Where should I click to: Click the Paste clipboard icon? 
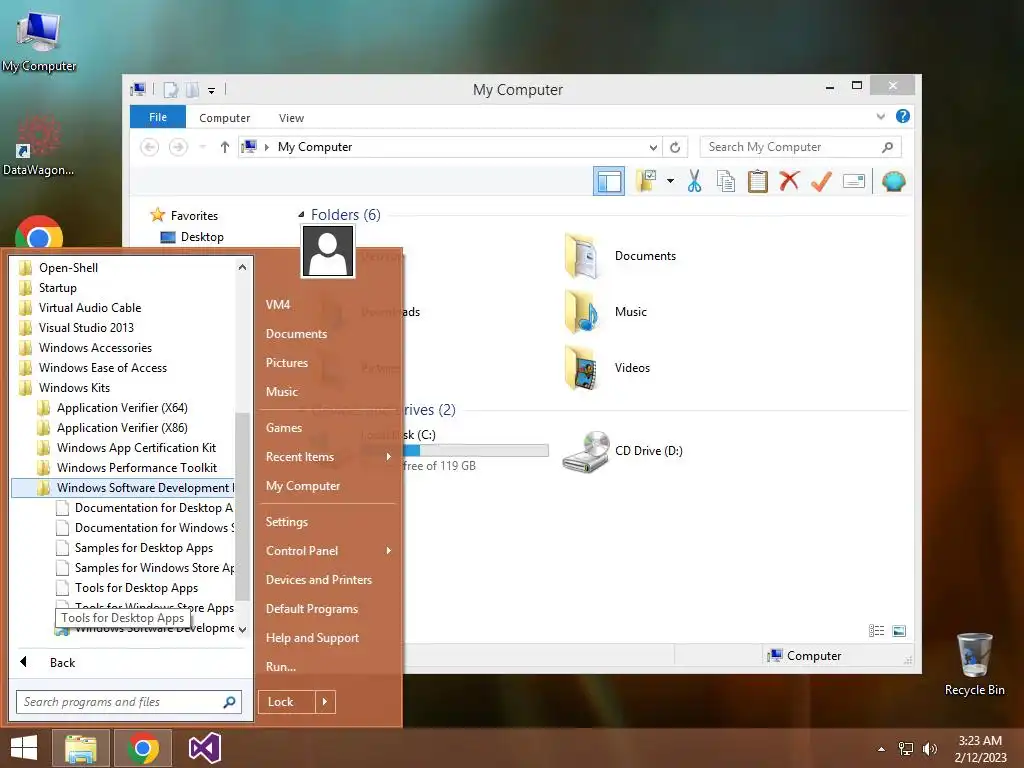click(758, 181)
